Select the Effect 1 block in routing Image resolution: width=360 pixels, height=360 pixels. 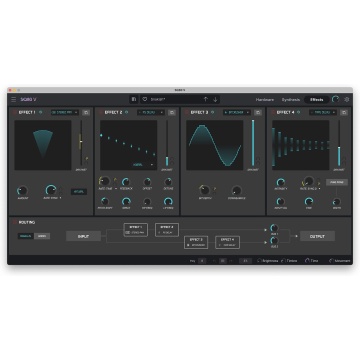point(136,230)
